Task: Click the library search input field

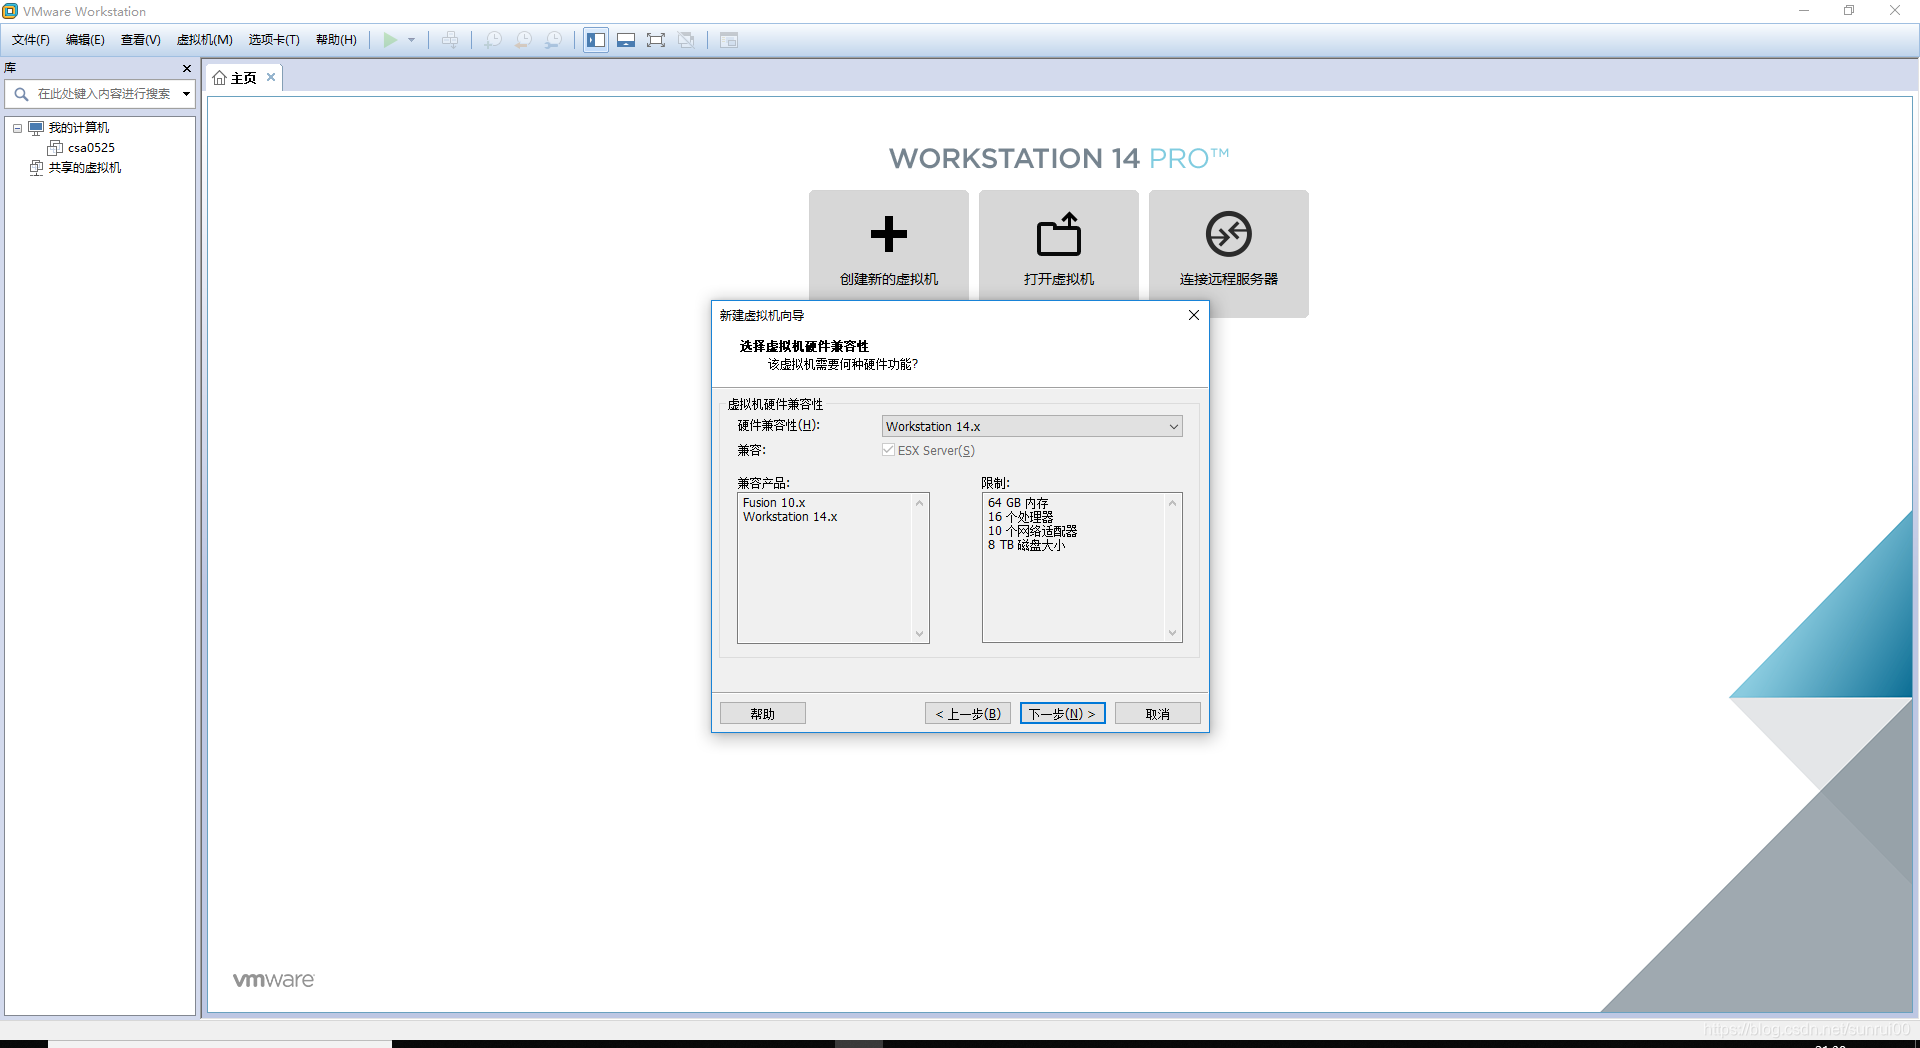Action: click(x=103, y=94)
